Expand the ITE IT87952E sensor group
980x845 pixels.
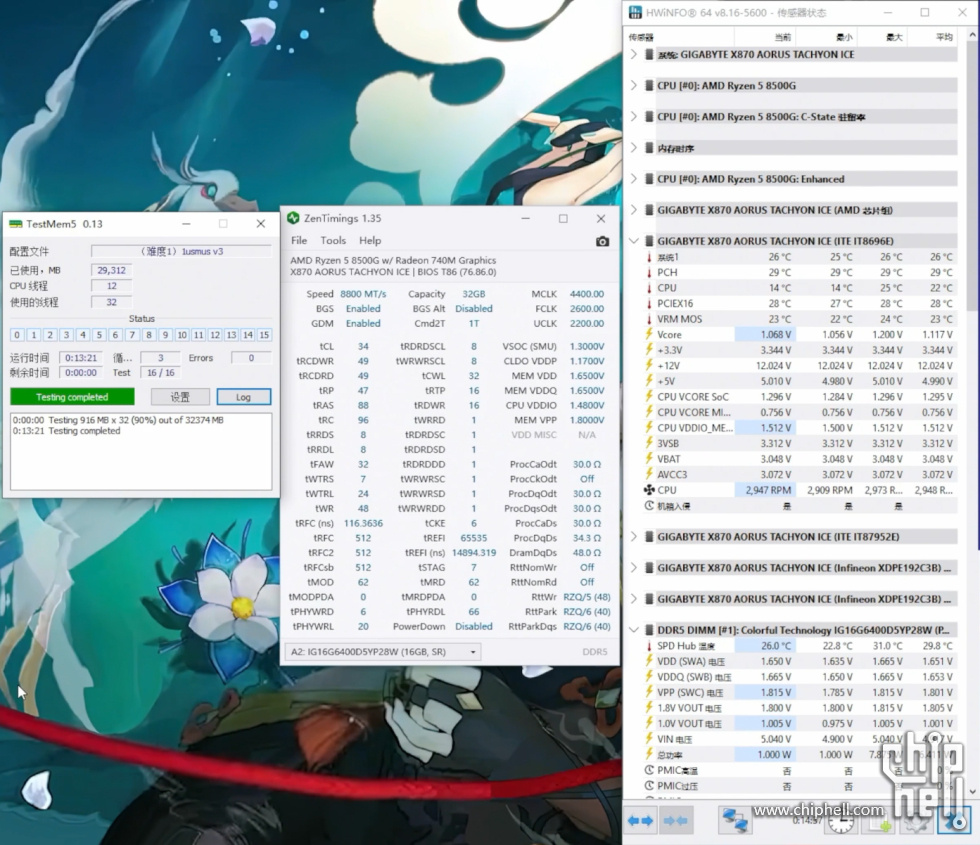[x=634, y=536]
